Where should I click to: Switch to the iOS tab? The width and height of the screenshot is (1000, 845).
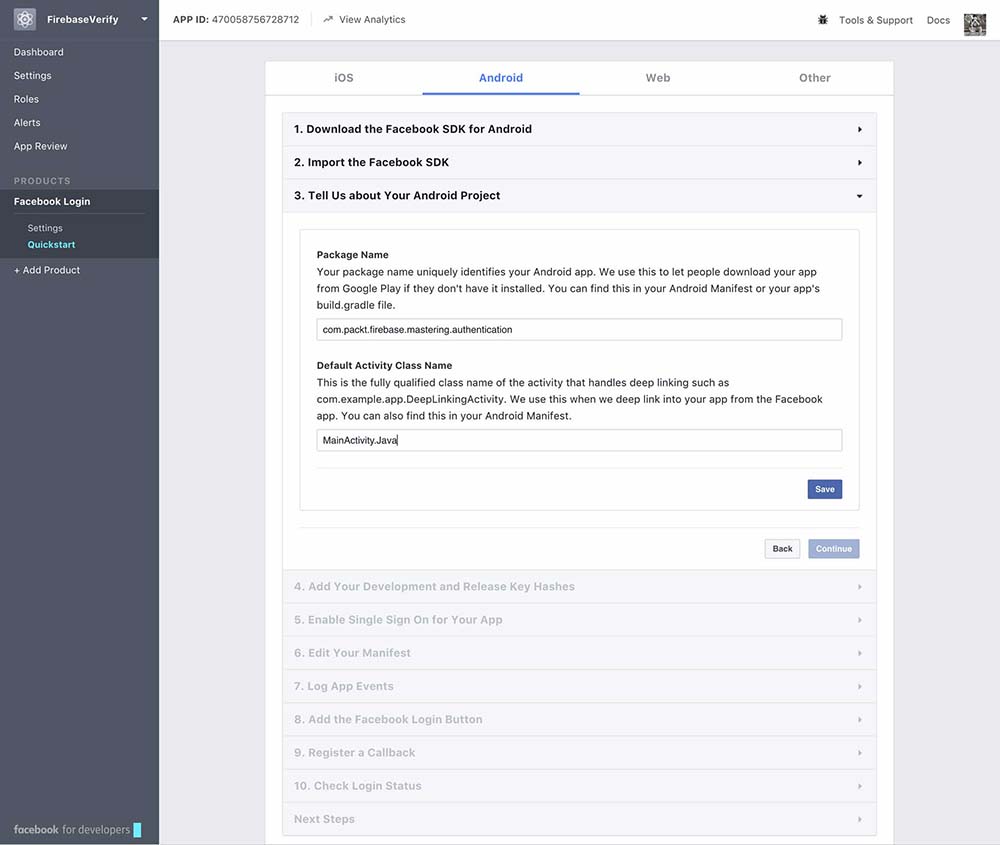[344, 78]
